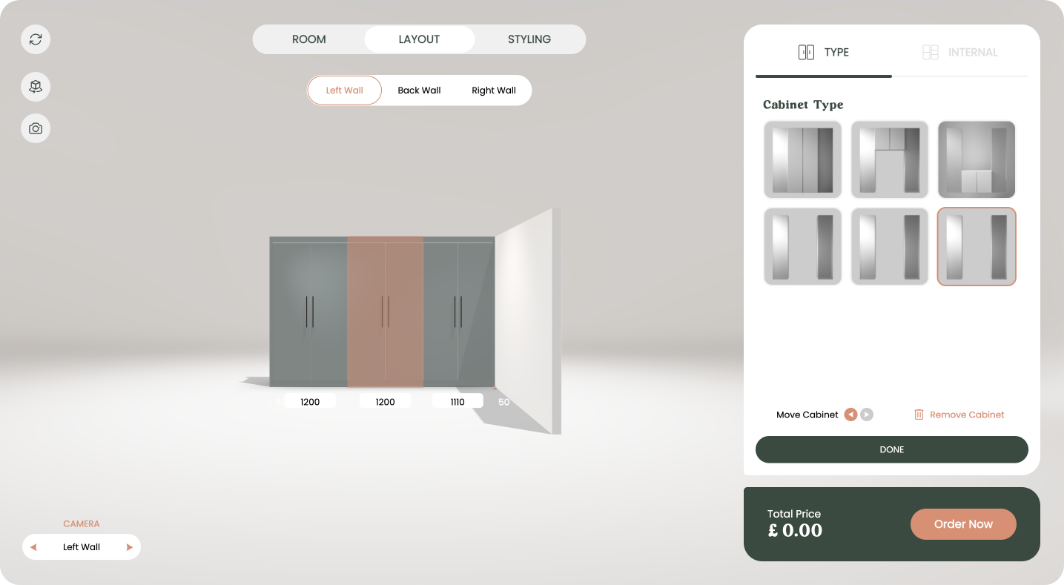
Task: Click the TYPE tab wardrobe icon
Action: click(805, 52)
